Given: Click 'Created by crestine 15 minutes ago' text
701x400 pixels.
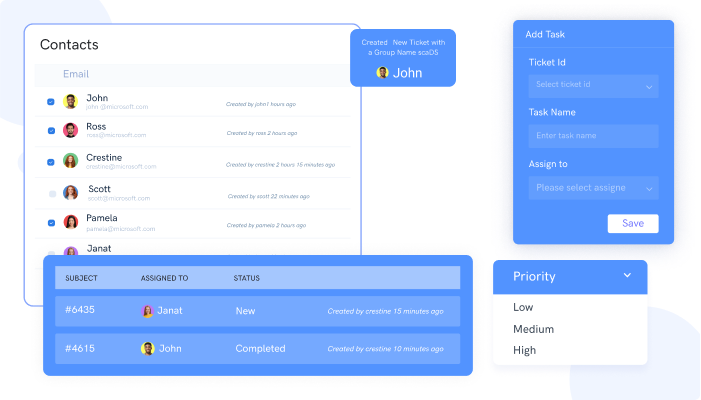Looking at the screenshot, I should 385,312.
